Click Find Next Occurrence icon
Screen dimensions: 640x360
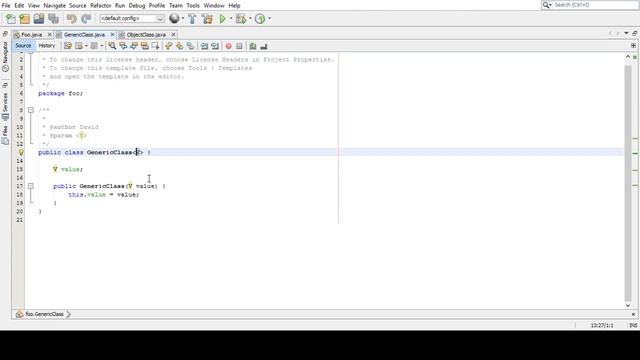134,46
